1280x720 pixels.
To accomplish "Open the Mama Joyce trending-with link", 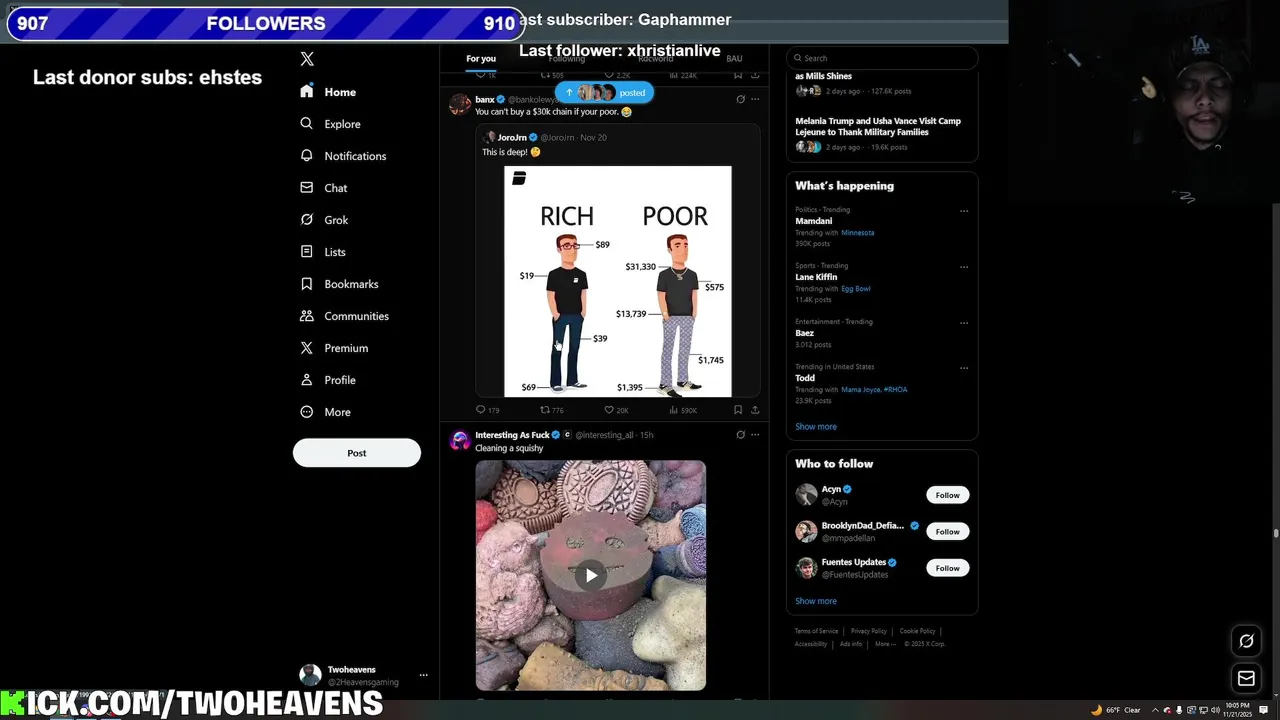I will 860,390.
